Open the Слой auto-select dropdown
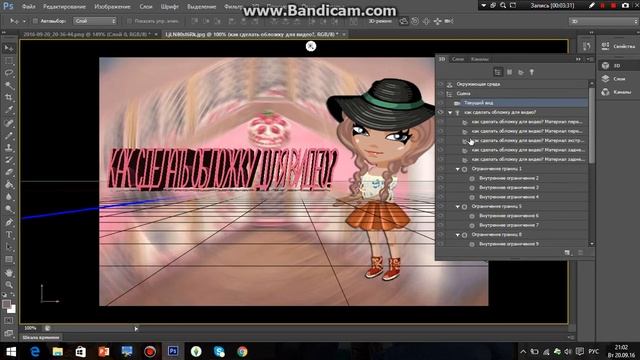 (x=95, y=21)
